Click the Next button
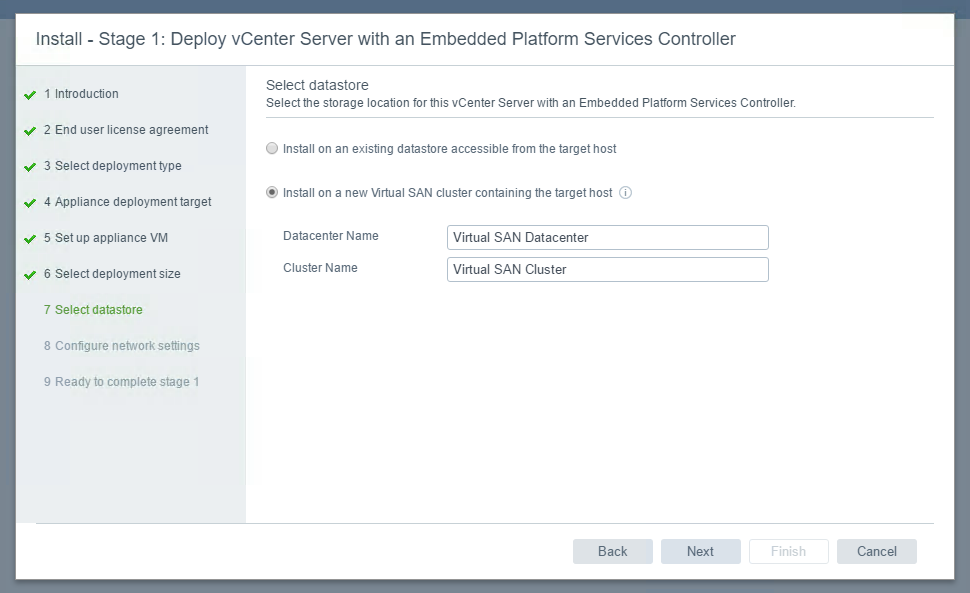970x593 pixels. point(700,552)
